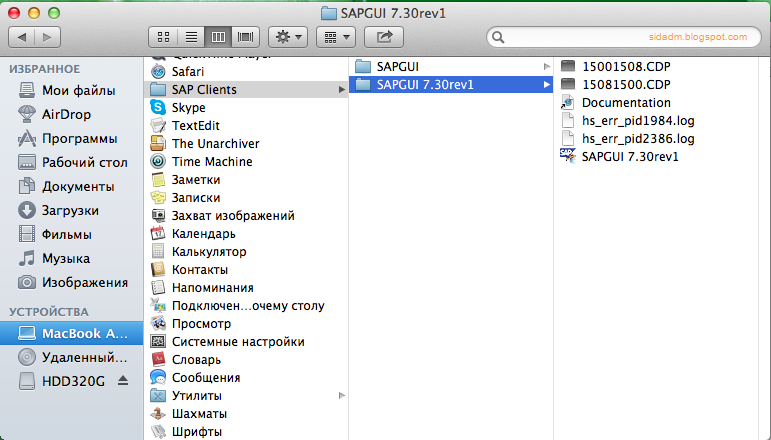Select the SAP Clients folder
This screenshot has height=440, width=771.
pyautogui.click(x=246, y=89)
